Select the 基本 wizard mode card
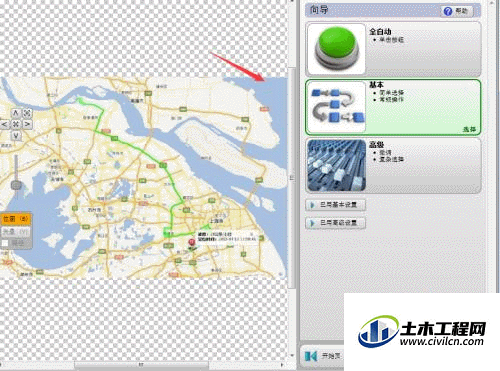This screenshot has height=371, width=500. click(393, 107)
